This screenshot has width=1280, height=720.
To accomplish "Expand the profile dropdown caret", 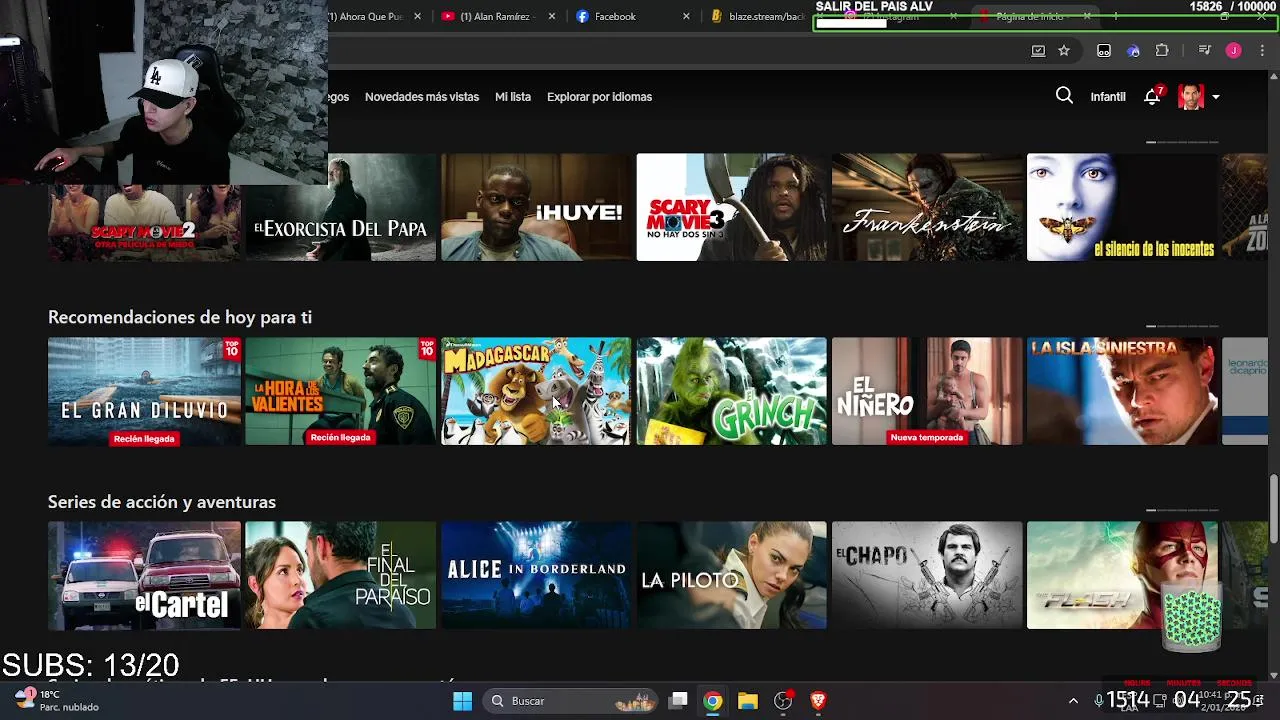I will tap(1215, 97).
